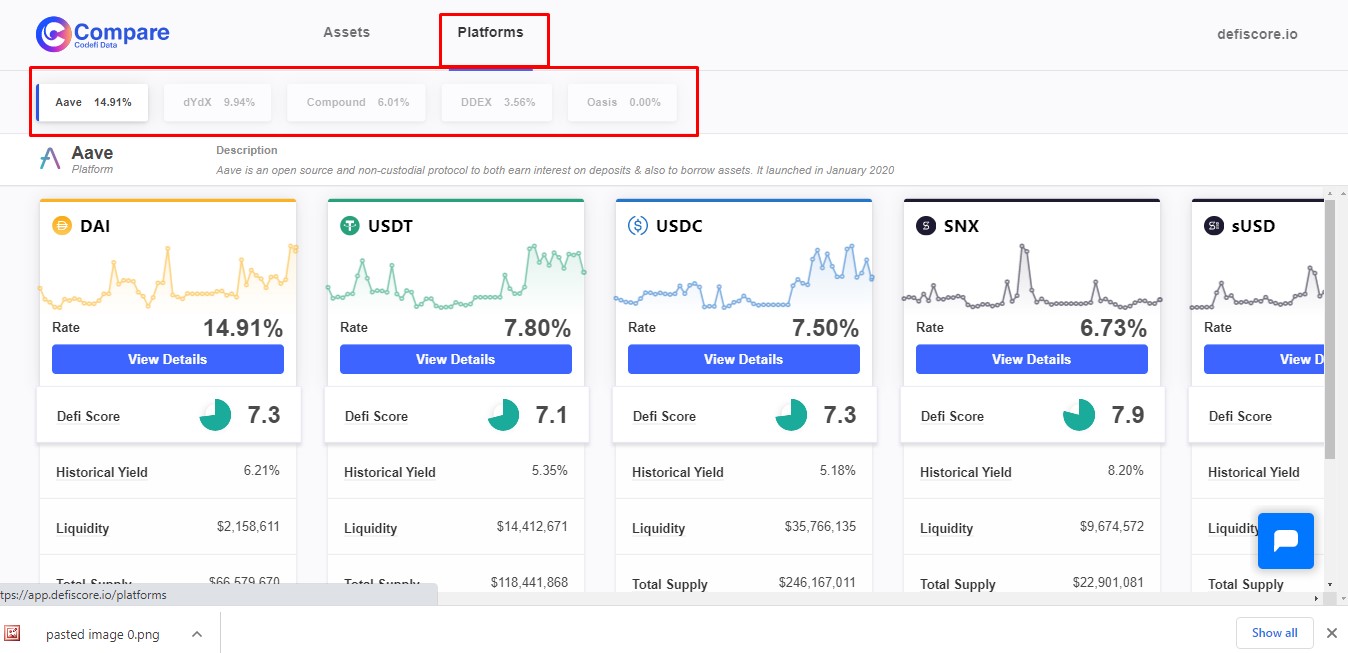
Task: Click the SNX coin icon
Action: [926, 226]
